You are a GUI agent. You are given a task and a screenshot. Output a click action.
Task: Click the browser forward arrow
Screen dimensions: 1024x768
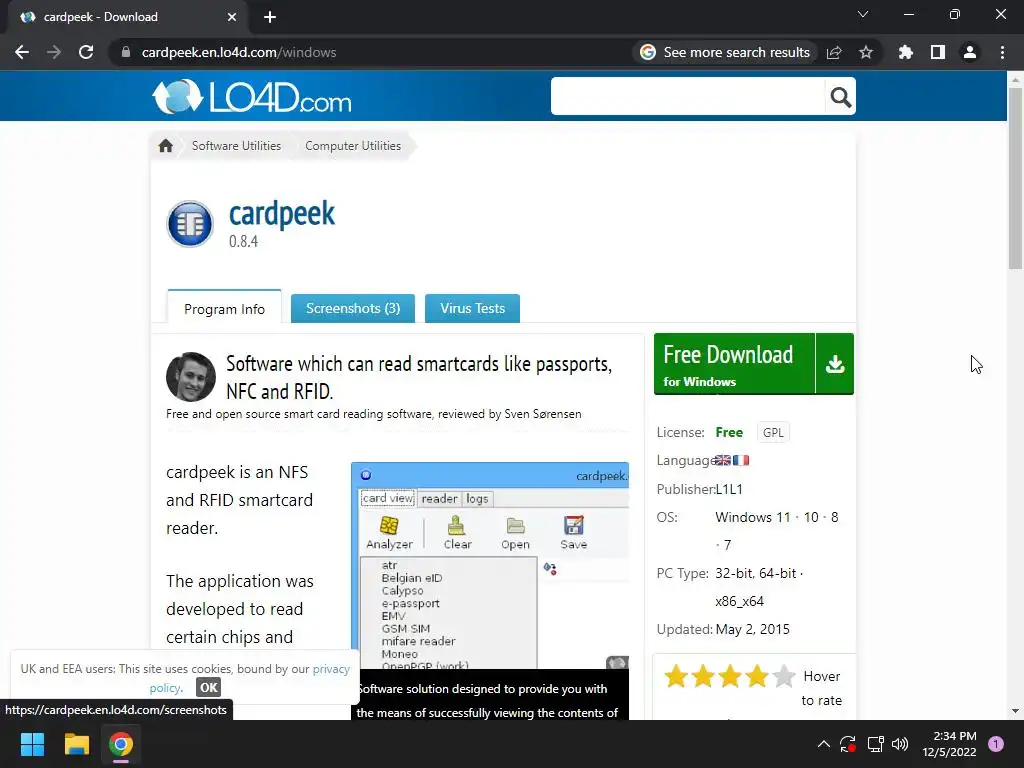[x=54, y=52]
